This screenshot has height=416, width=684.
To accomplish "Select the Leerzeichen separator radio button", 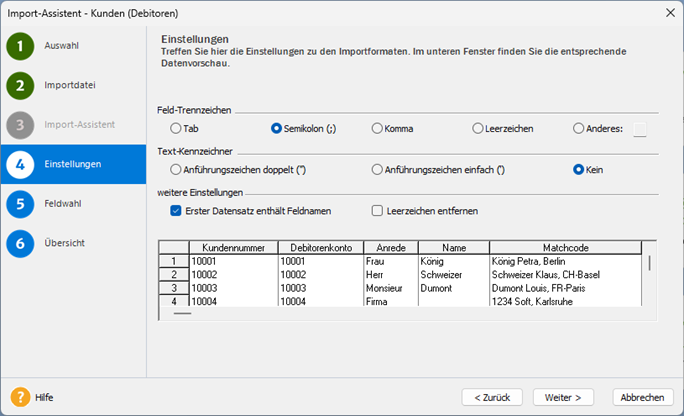I will 478,129.
